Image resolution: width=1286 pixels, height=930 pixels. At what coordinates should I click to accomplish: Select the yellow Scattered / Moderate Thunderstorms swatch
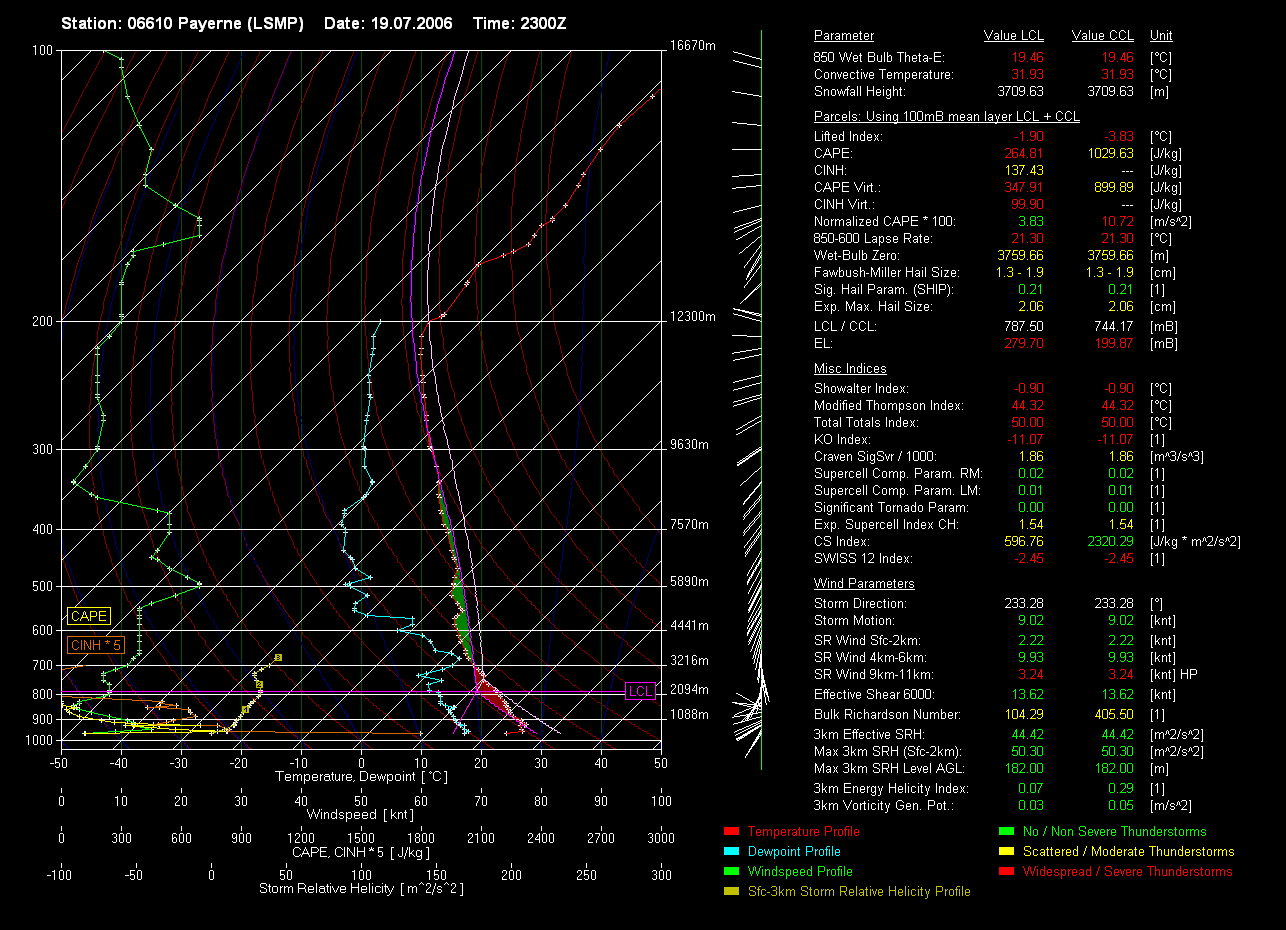click(x=1006, y=851)
